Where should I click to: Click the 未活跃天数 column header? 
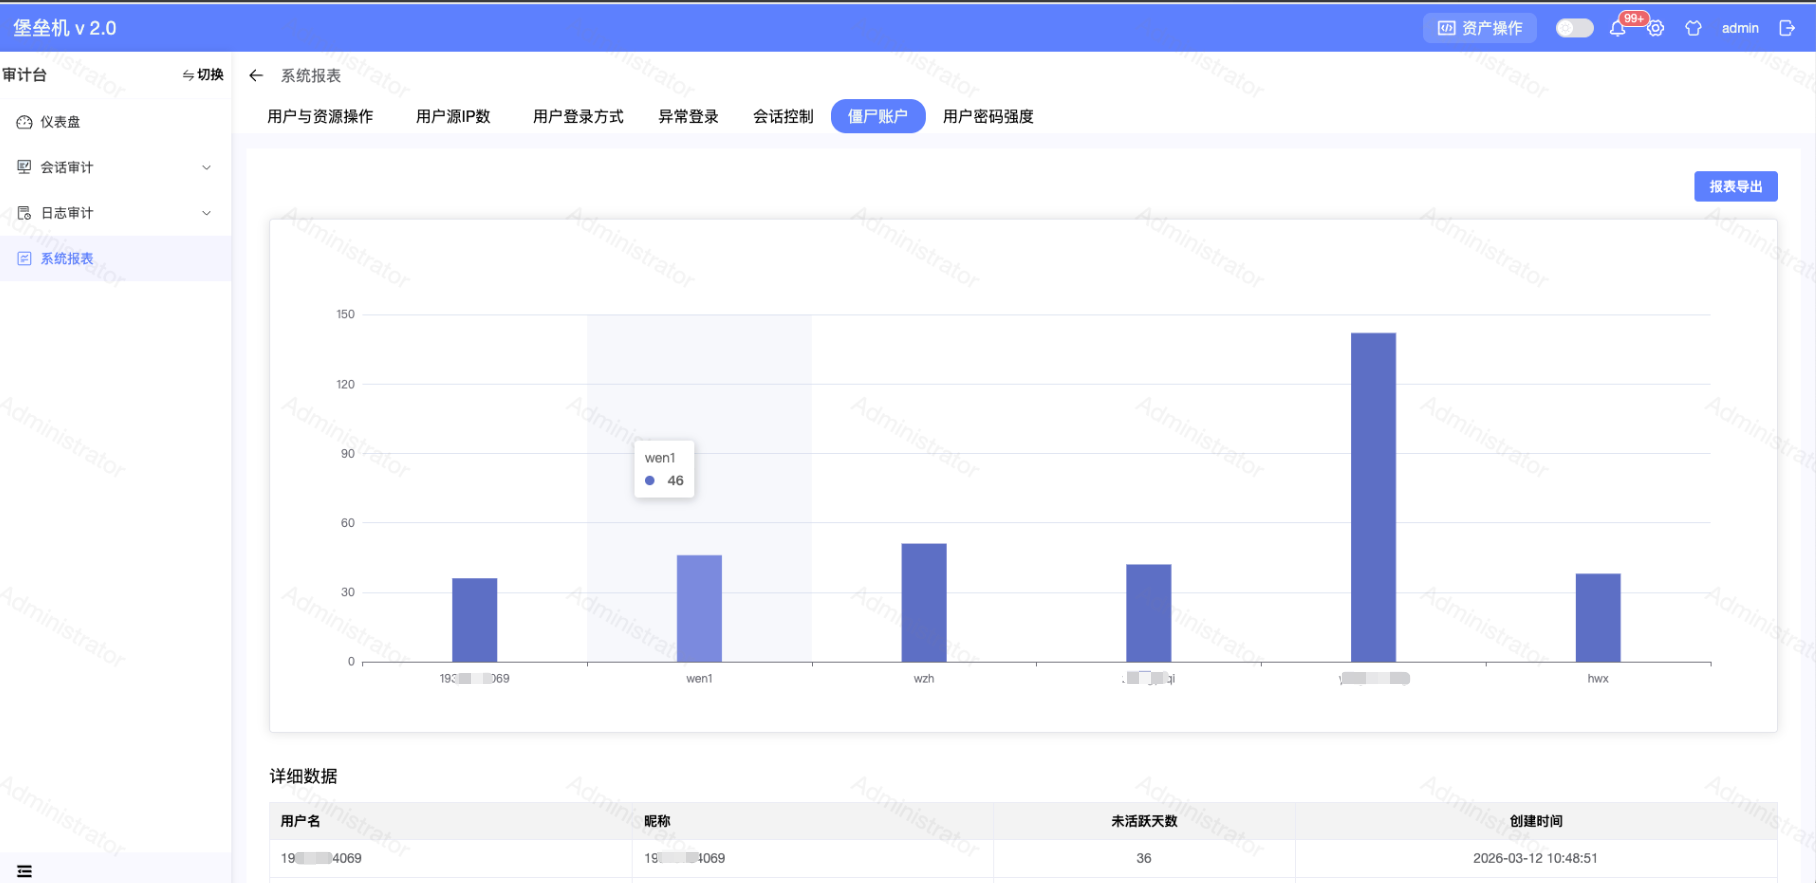click(1144, 821)
